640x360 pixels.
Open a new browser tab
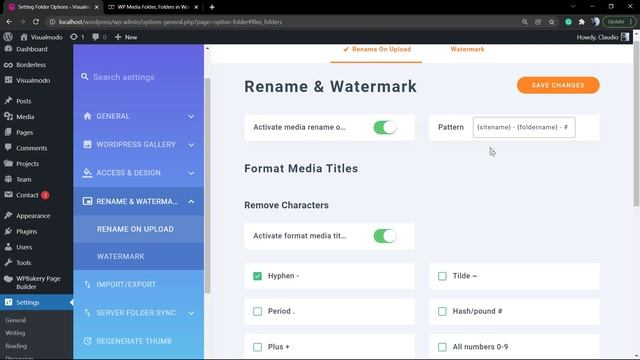[212, 7]
